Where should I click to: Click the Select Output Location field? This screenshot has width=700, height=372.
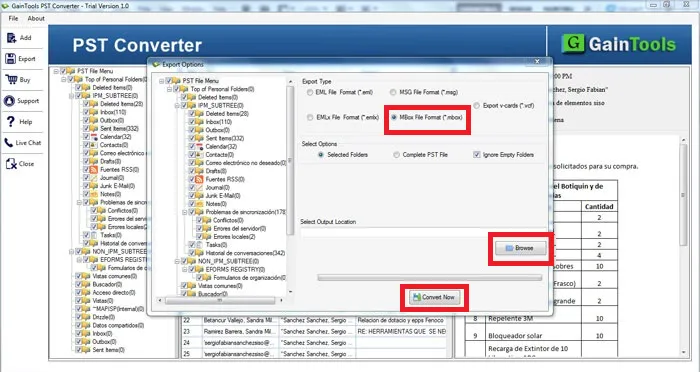coord(423,232)
